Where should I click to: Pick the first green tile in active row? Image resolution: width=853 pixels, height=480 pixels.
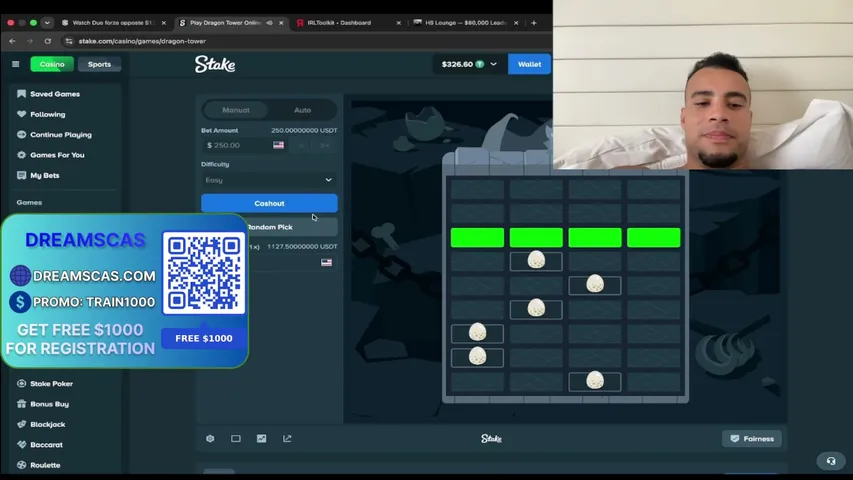pyautogui.click(x=477, y=238)
